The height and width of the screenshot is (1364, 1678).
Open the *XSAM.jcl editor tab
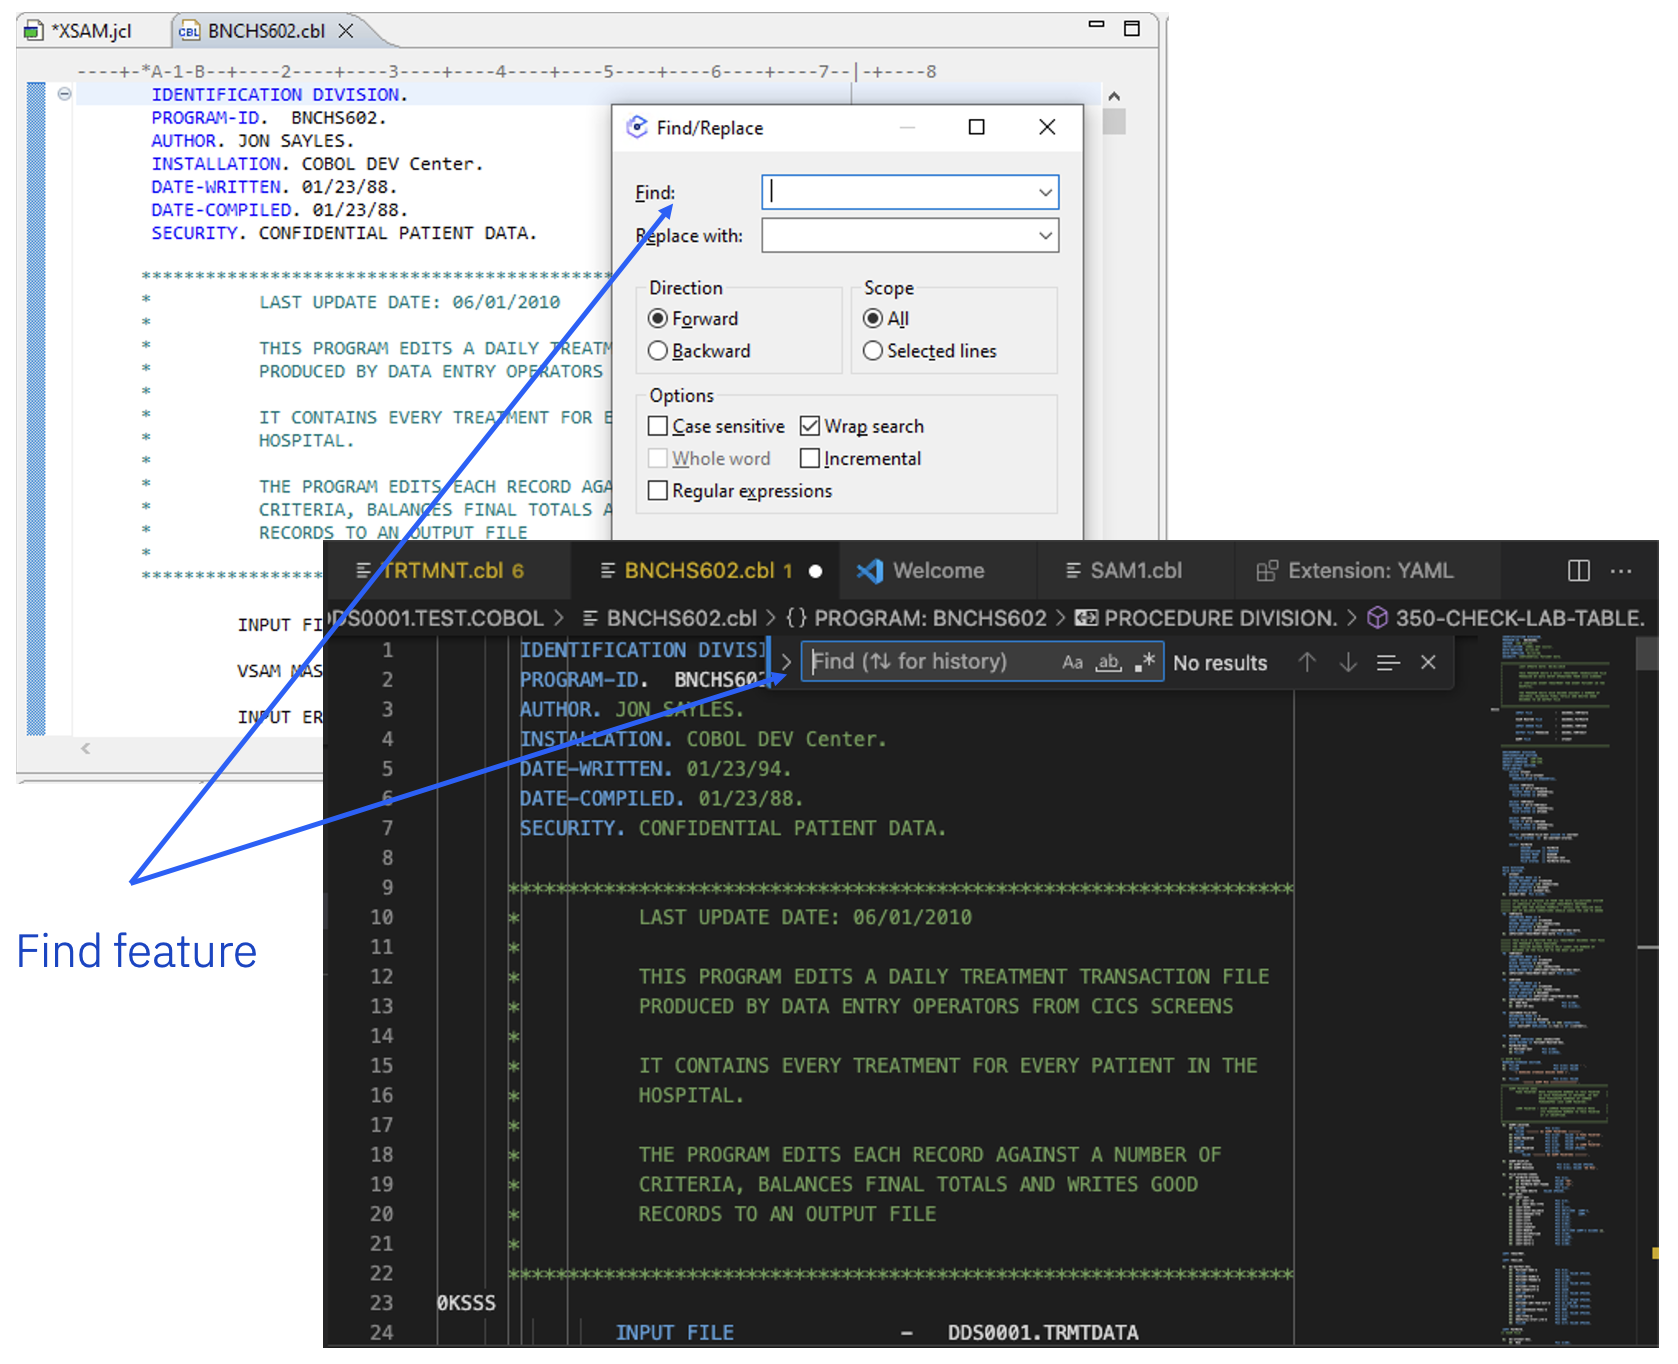(90, 31)
